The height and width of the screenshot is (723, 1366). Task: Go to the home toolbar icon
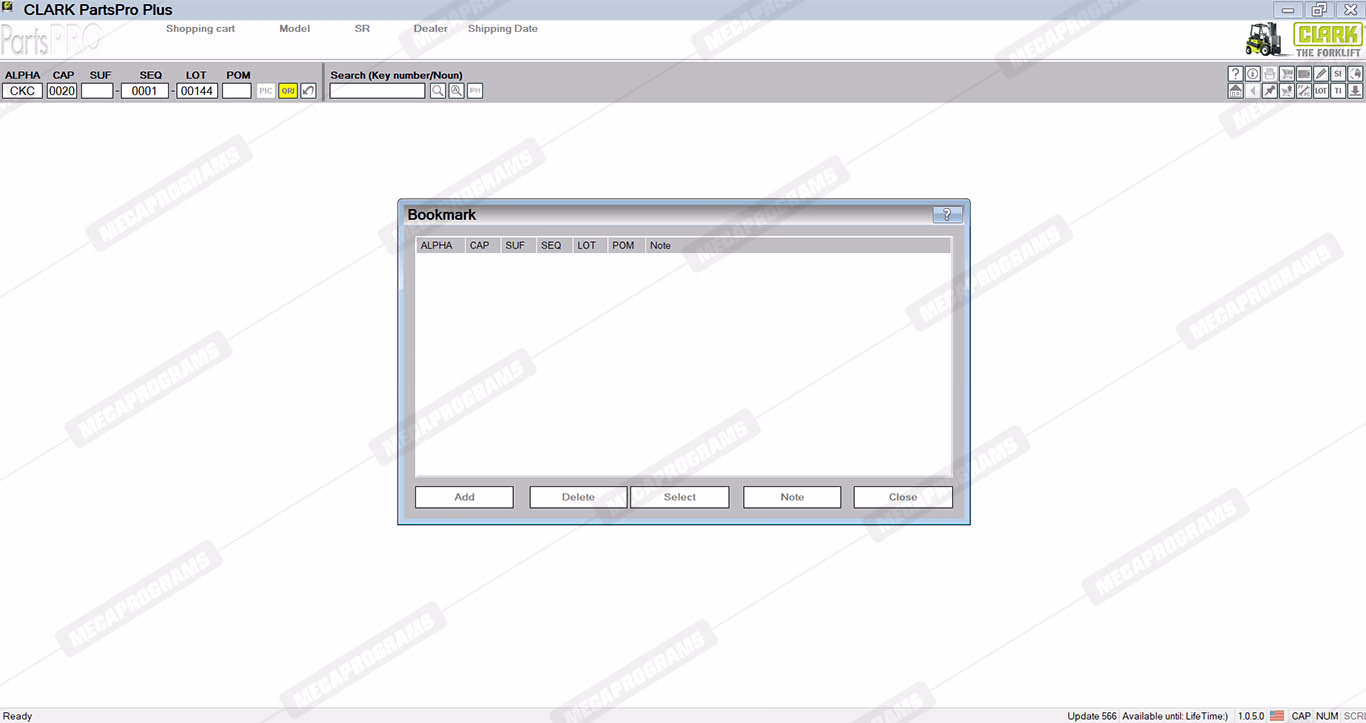coord(1235,91)
